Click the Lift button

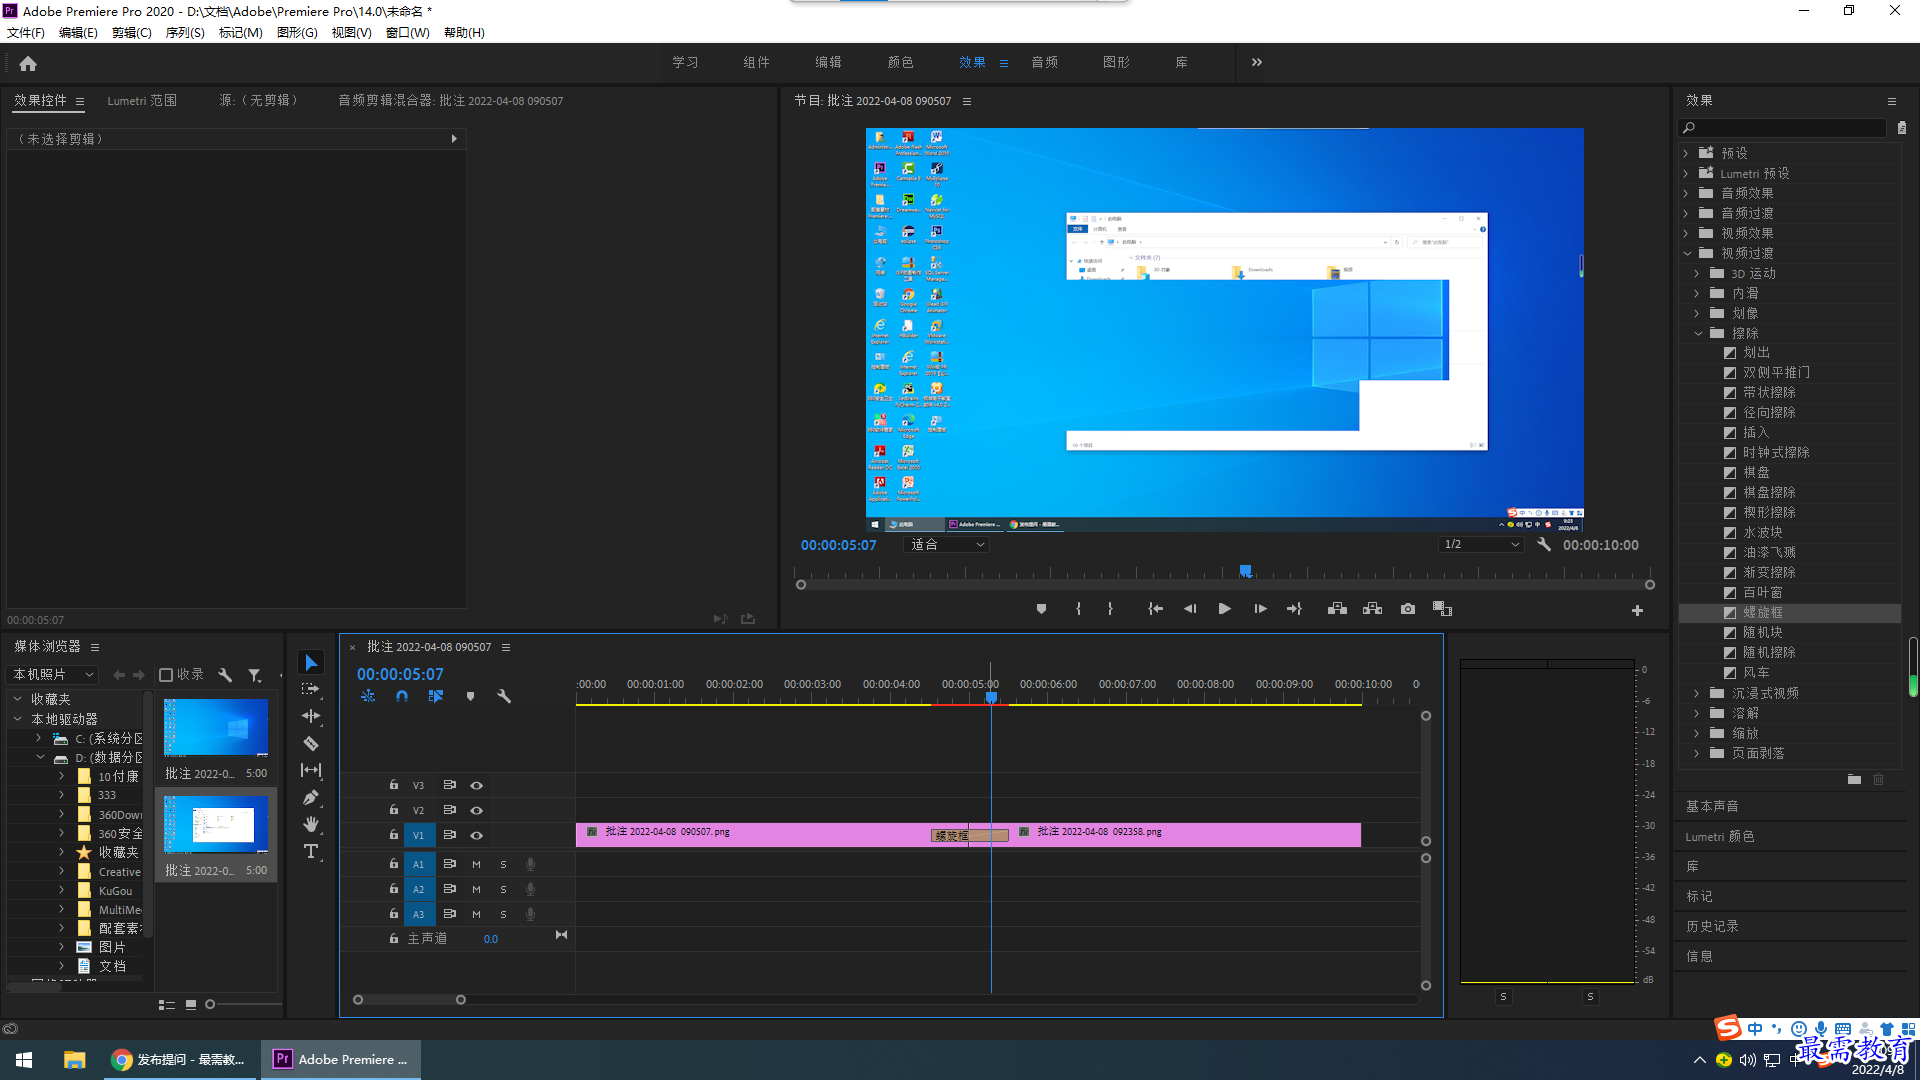pos(1337,609)
